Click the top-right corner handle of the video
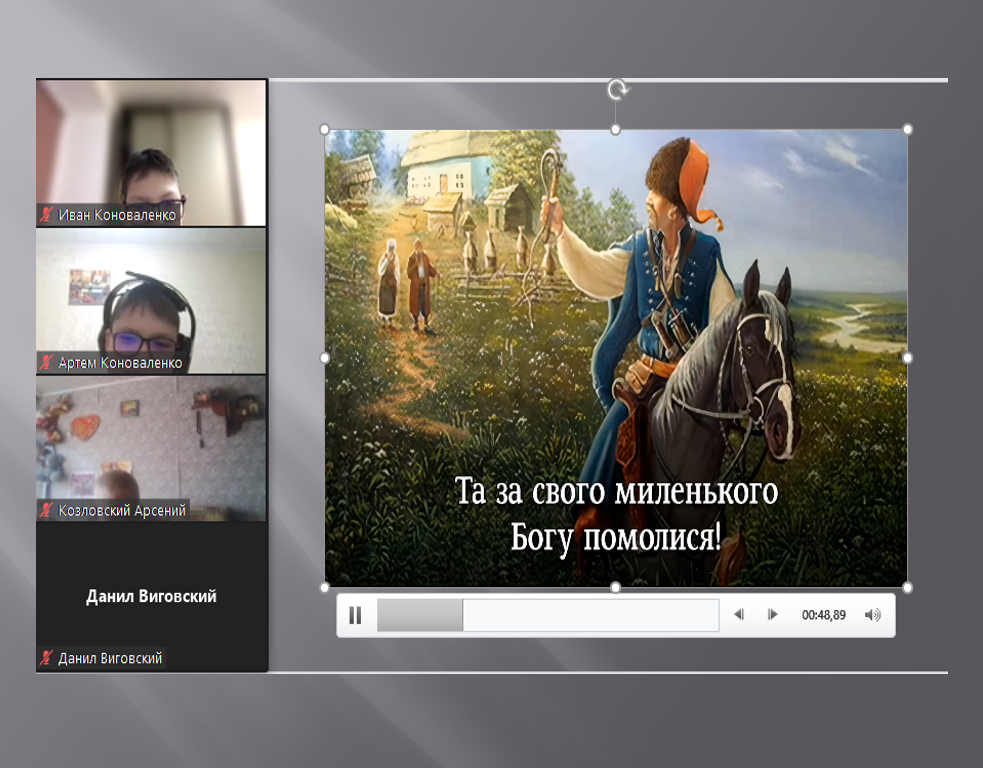This screenshot has width=983, height=768. [x=907, y=129]
